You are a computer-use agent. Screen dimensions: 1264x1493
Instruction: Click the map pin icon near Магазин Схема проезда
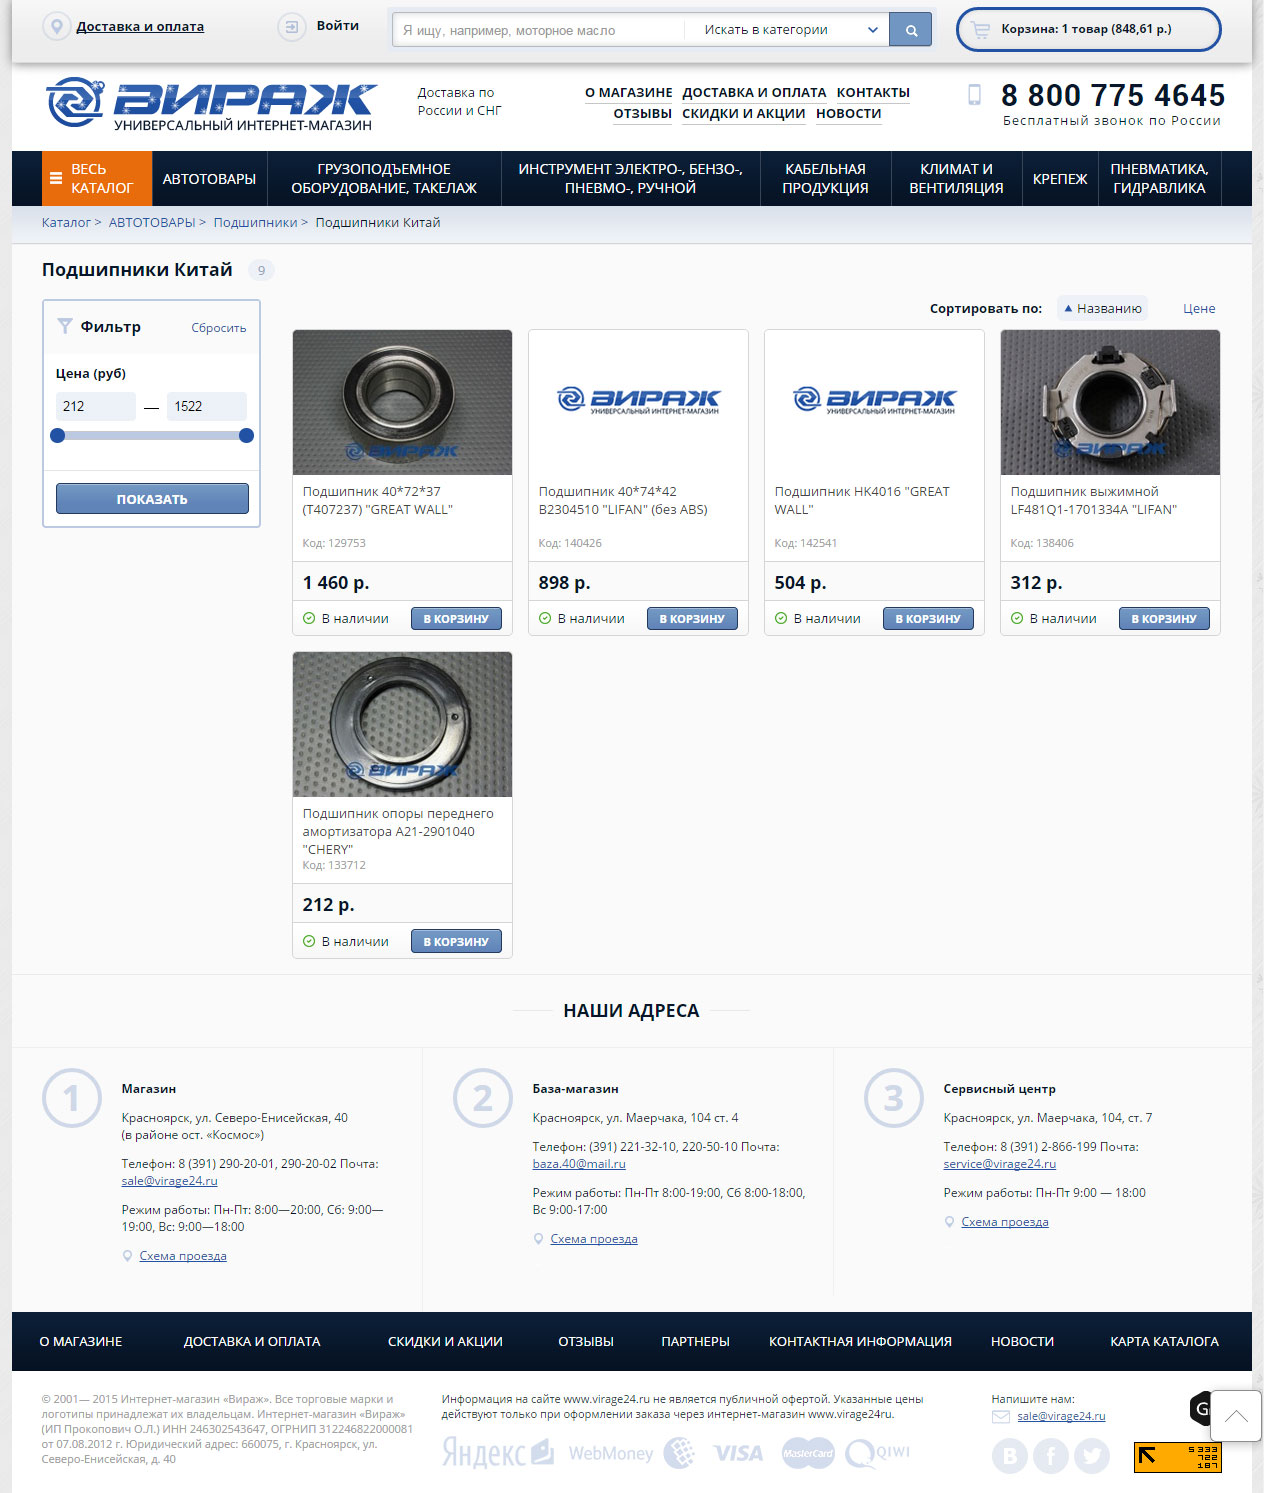tap(127, 1256)
